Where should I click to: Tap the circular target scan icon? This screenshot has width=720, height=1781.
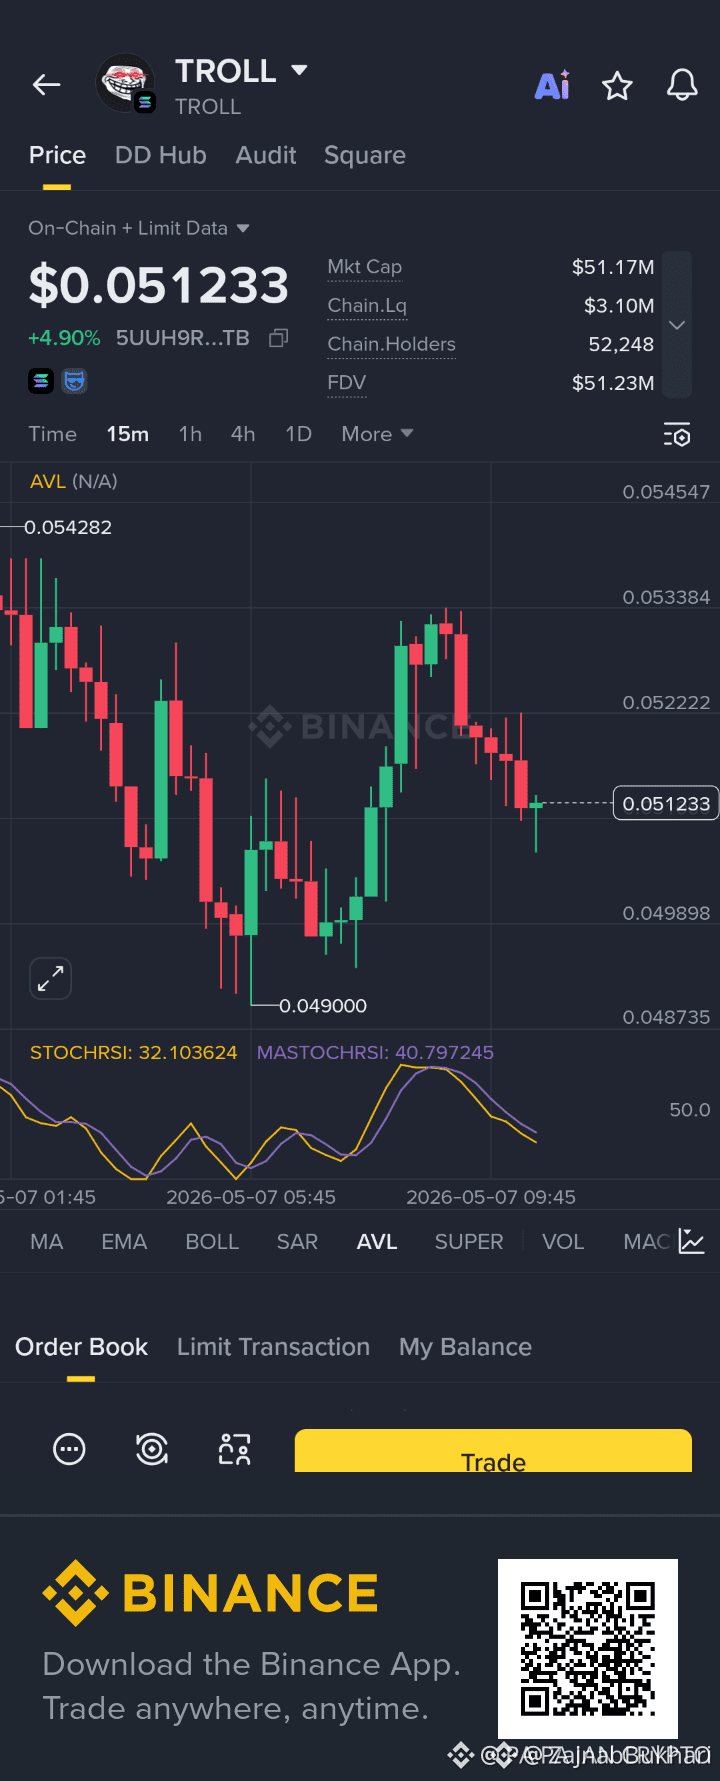[152, 1449]
